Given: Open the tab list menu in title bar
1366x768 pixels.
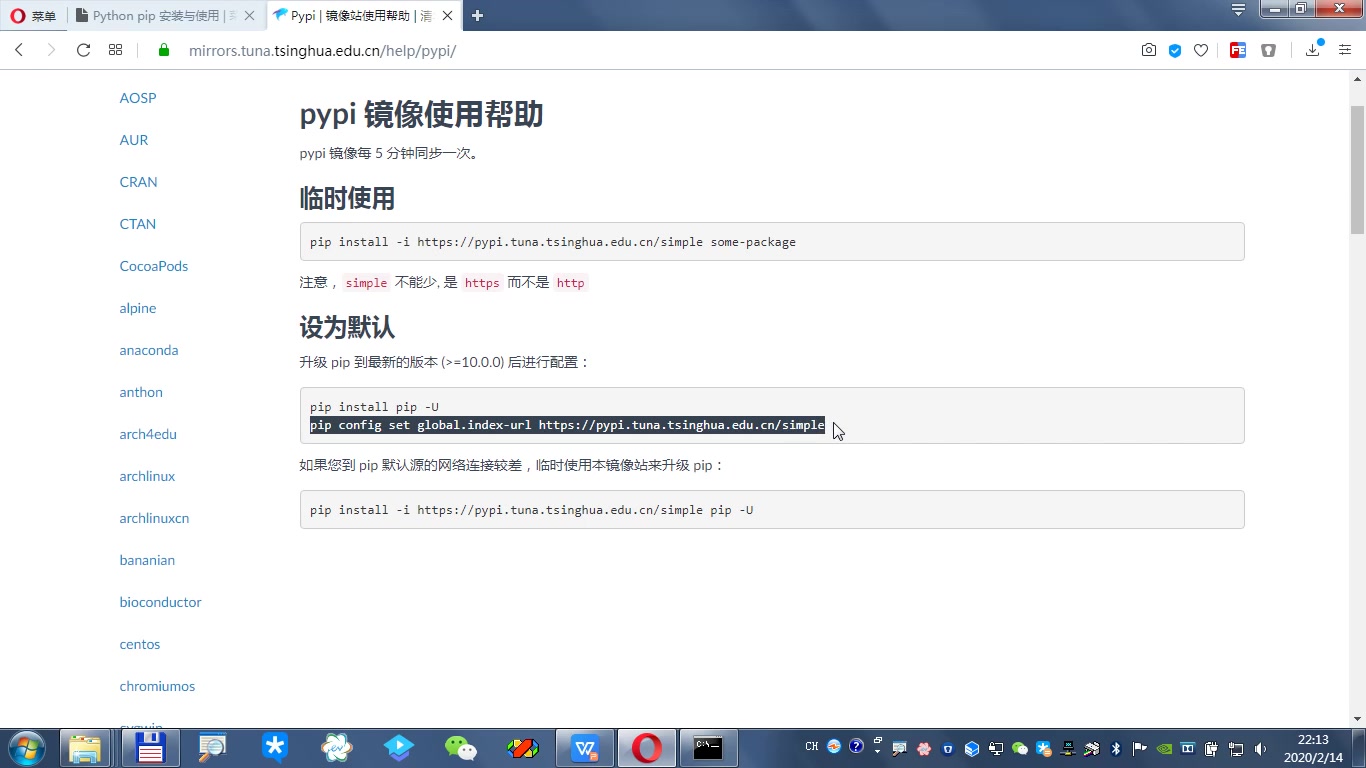Looking at the screenshot, I should (1239, 10).
